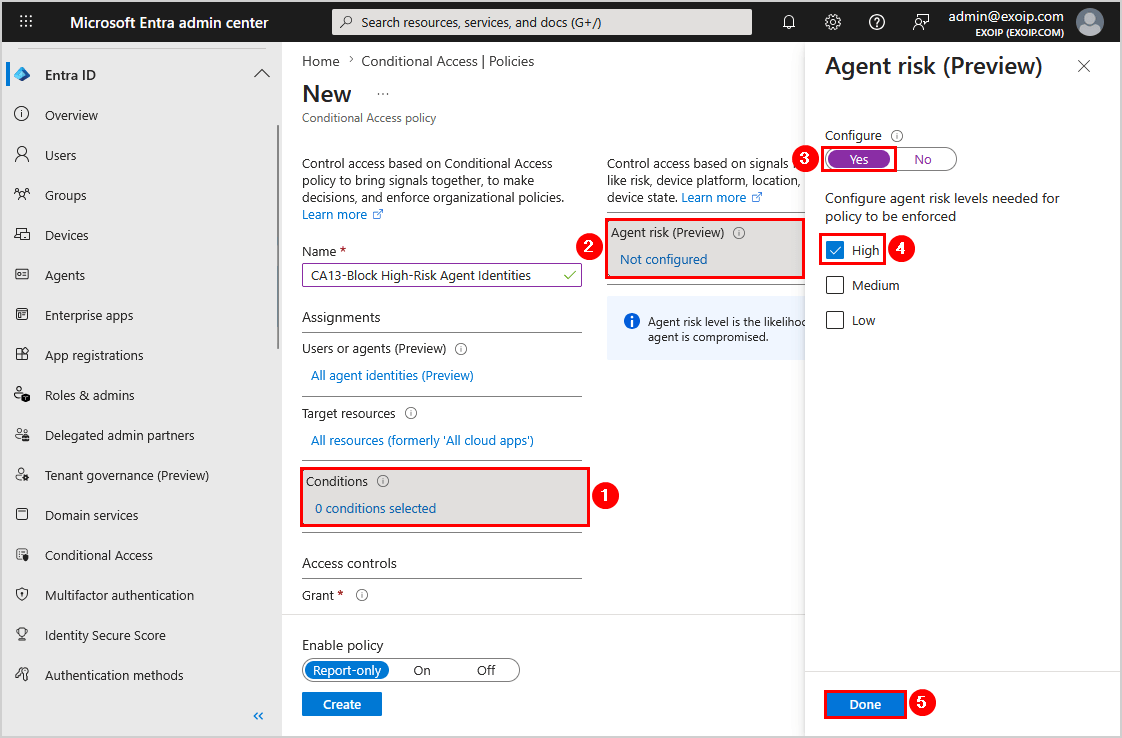The height and width of the screenshot is (738, 1122).
Task: Open Not configured under Agent risk
Action: (663, 259)
